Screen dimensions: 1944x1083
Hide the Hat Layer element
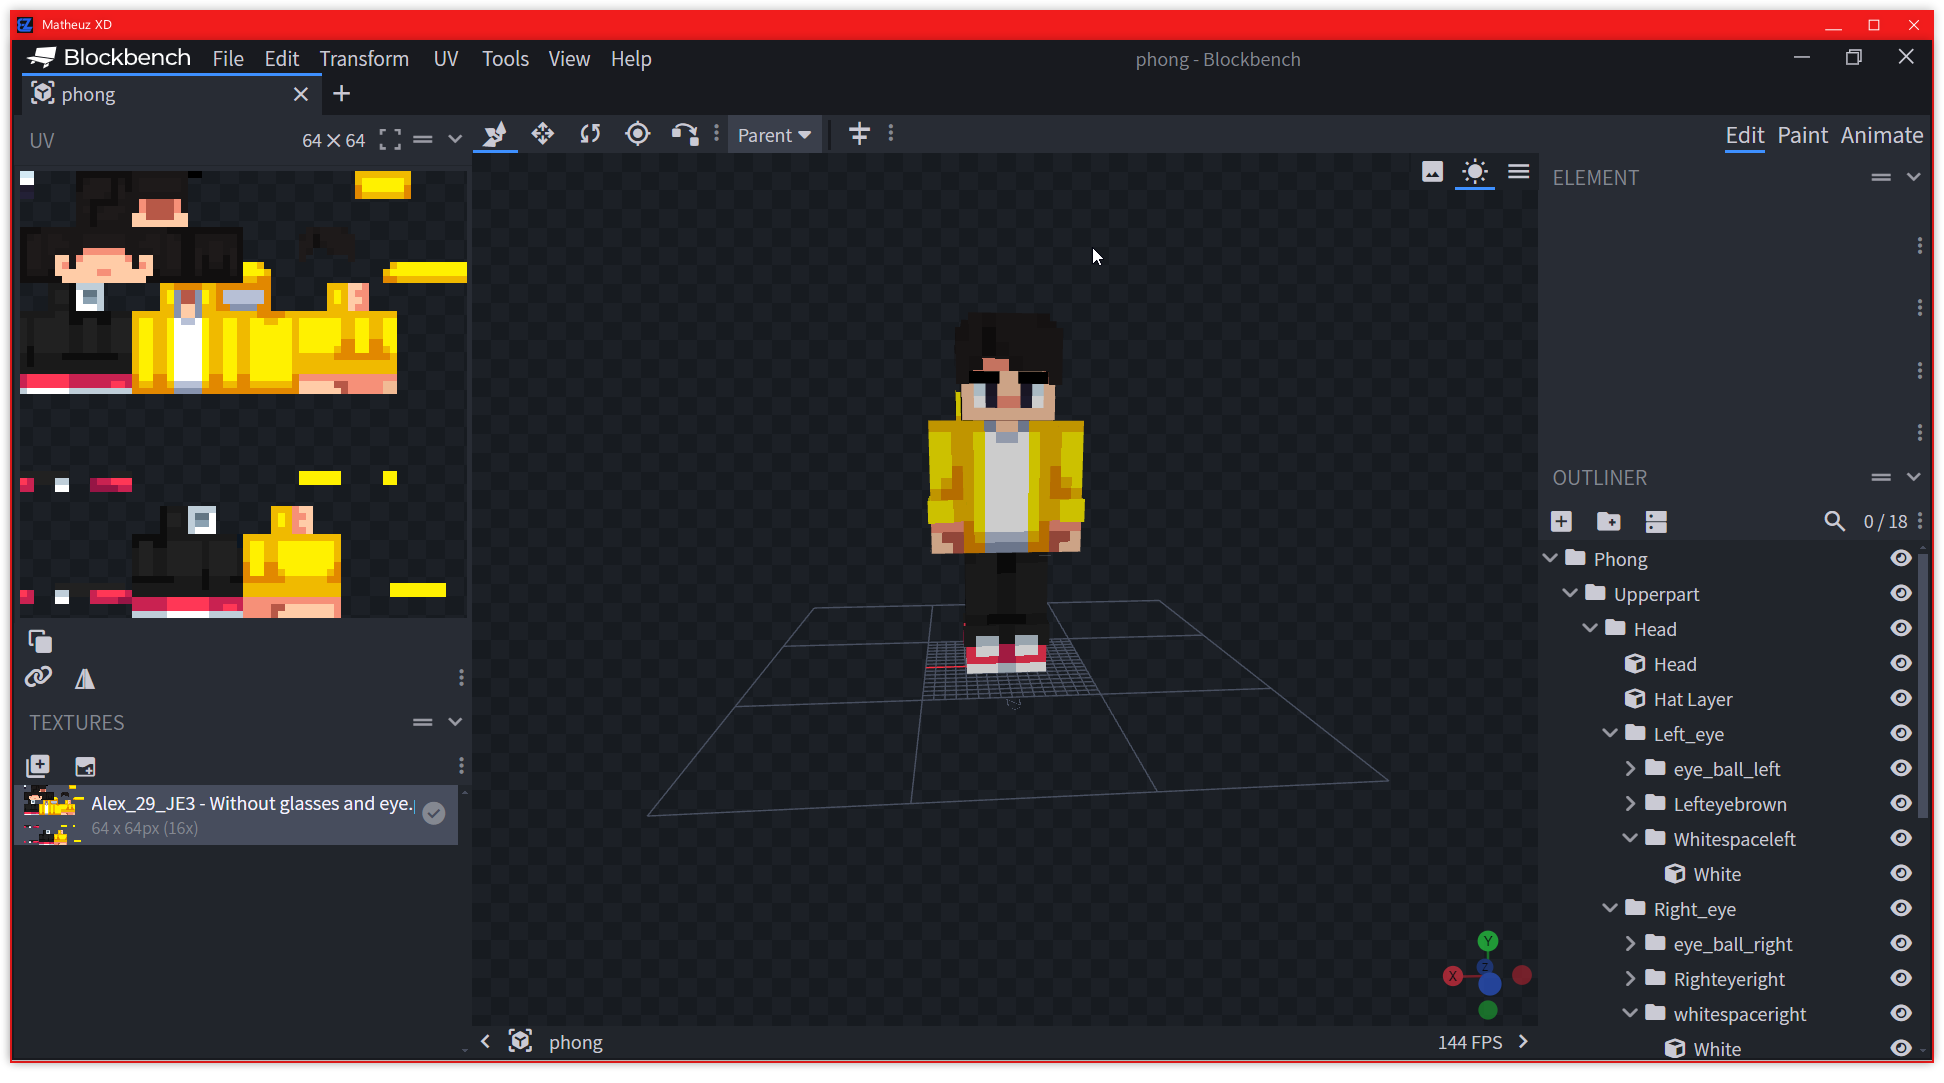coord(1901,698)
